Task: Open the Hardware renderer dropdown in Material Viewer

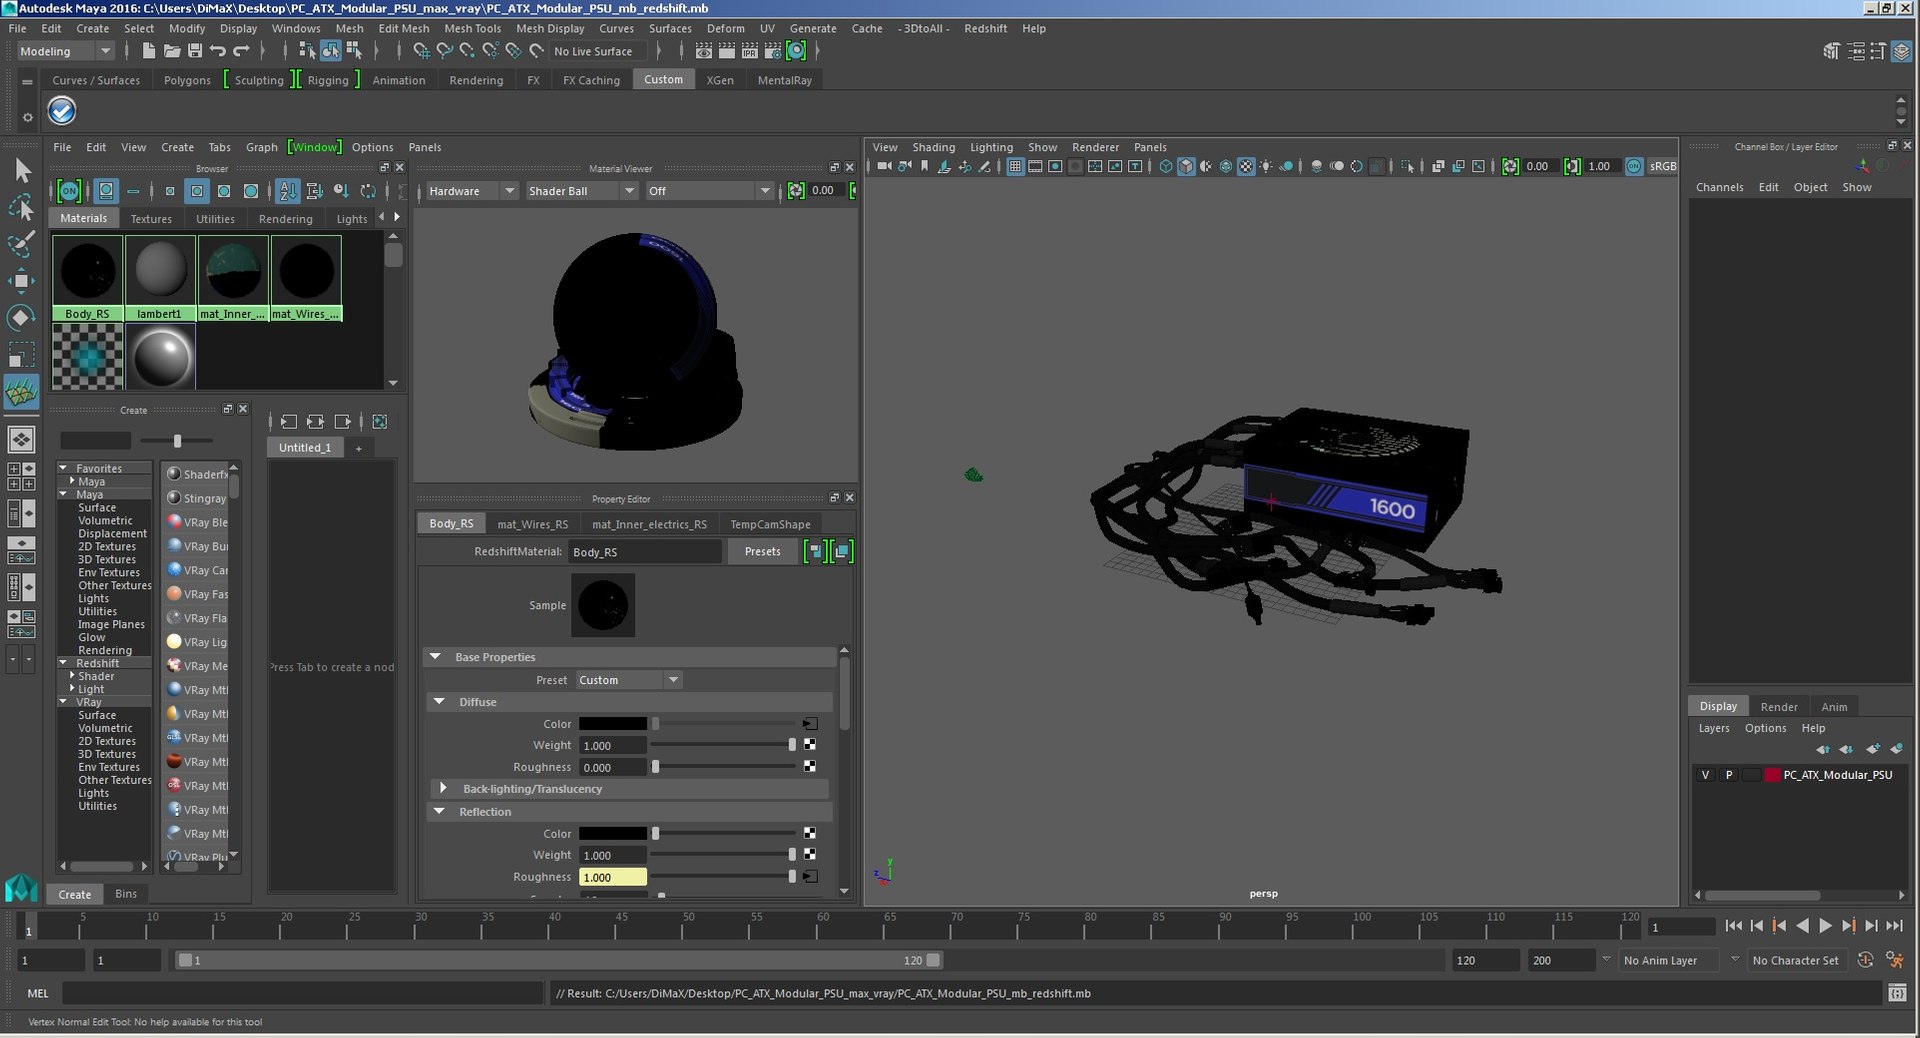Action: point(472,191)
